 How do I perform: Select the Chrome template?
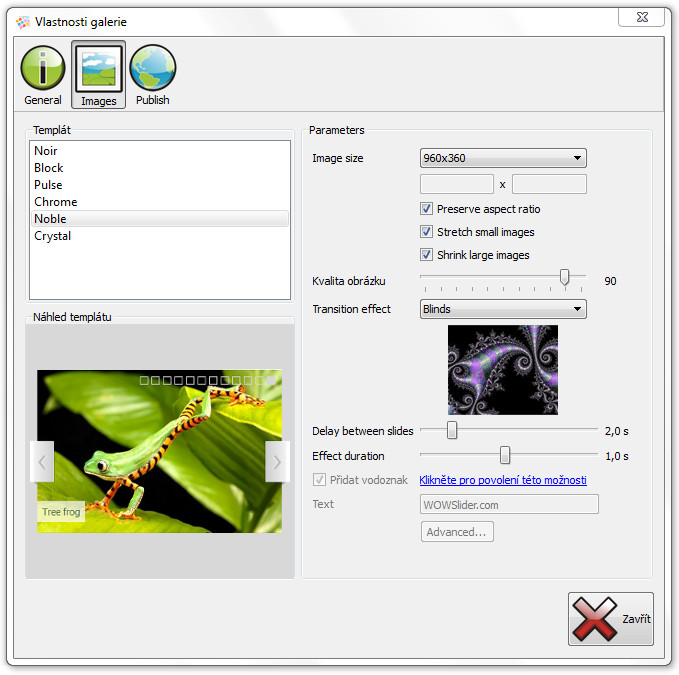pos(160,202)
